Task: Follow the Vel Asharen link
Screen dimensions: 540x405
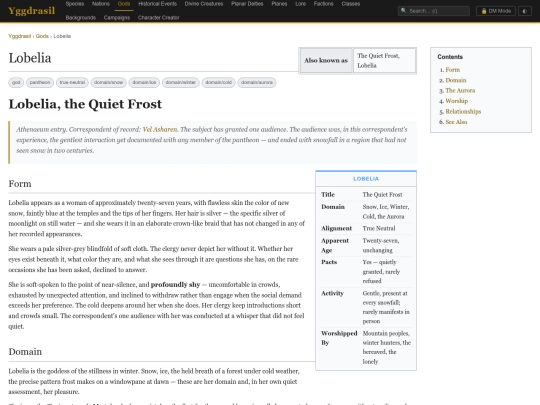Action: pos(160,129)
